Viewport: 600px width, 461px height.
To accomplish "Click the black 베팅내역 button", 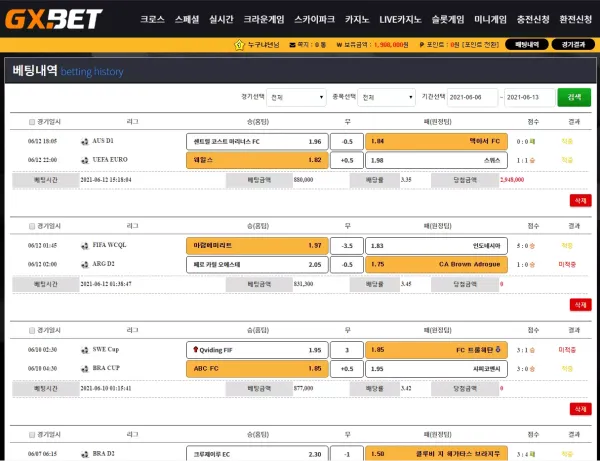I will coord(527,45).
